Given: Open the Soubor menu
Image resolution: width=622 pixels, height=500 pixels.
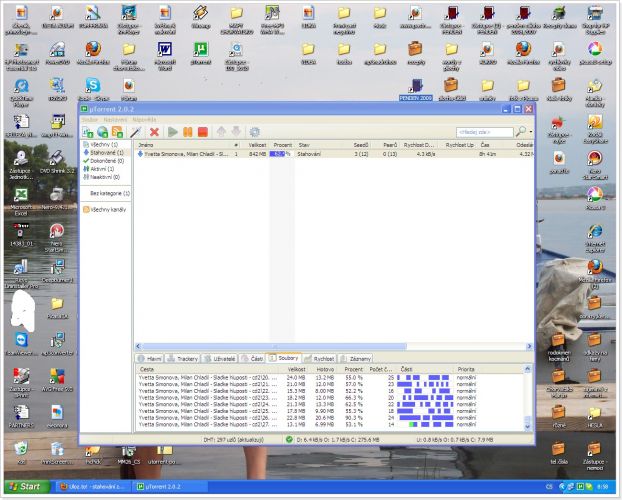Looking at the screenshot, I should [x=90, y=119].
